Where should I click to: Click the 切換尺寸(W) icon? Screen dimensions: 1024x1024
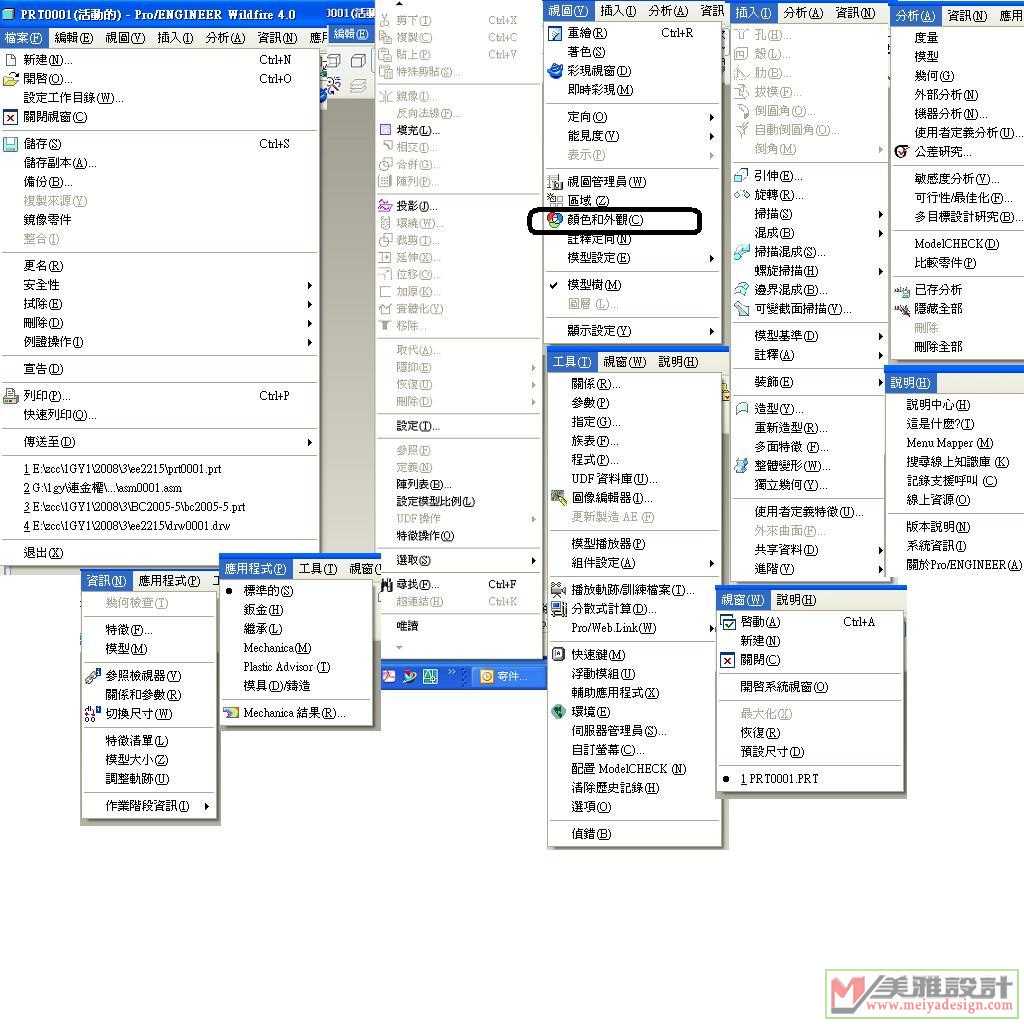[x=93, y=714]
